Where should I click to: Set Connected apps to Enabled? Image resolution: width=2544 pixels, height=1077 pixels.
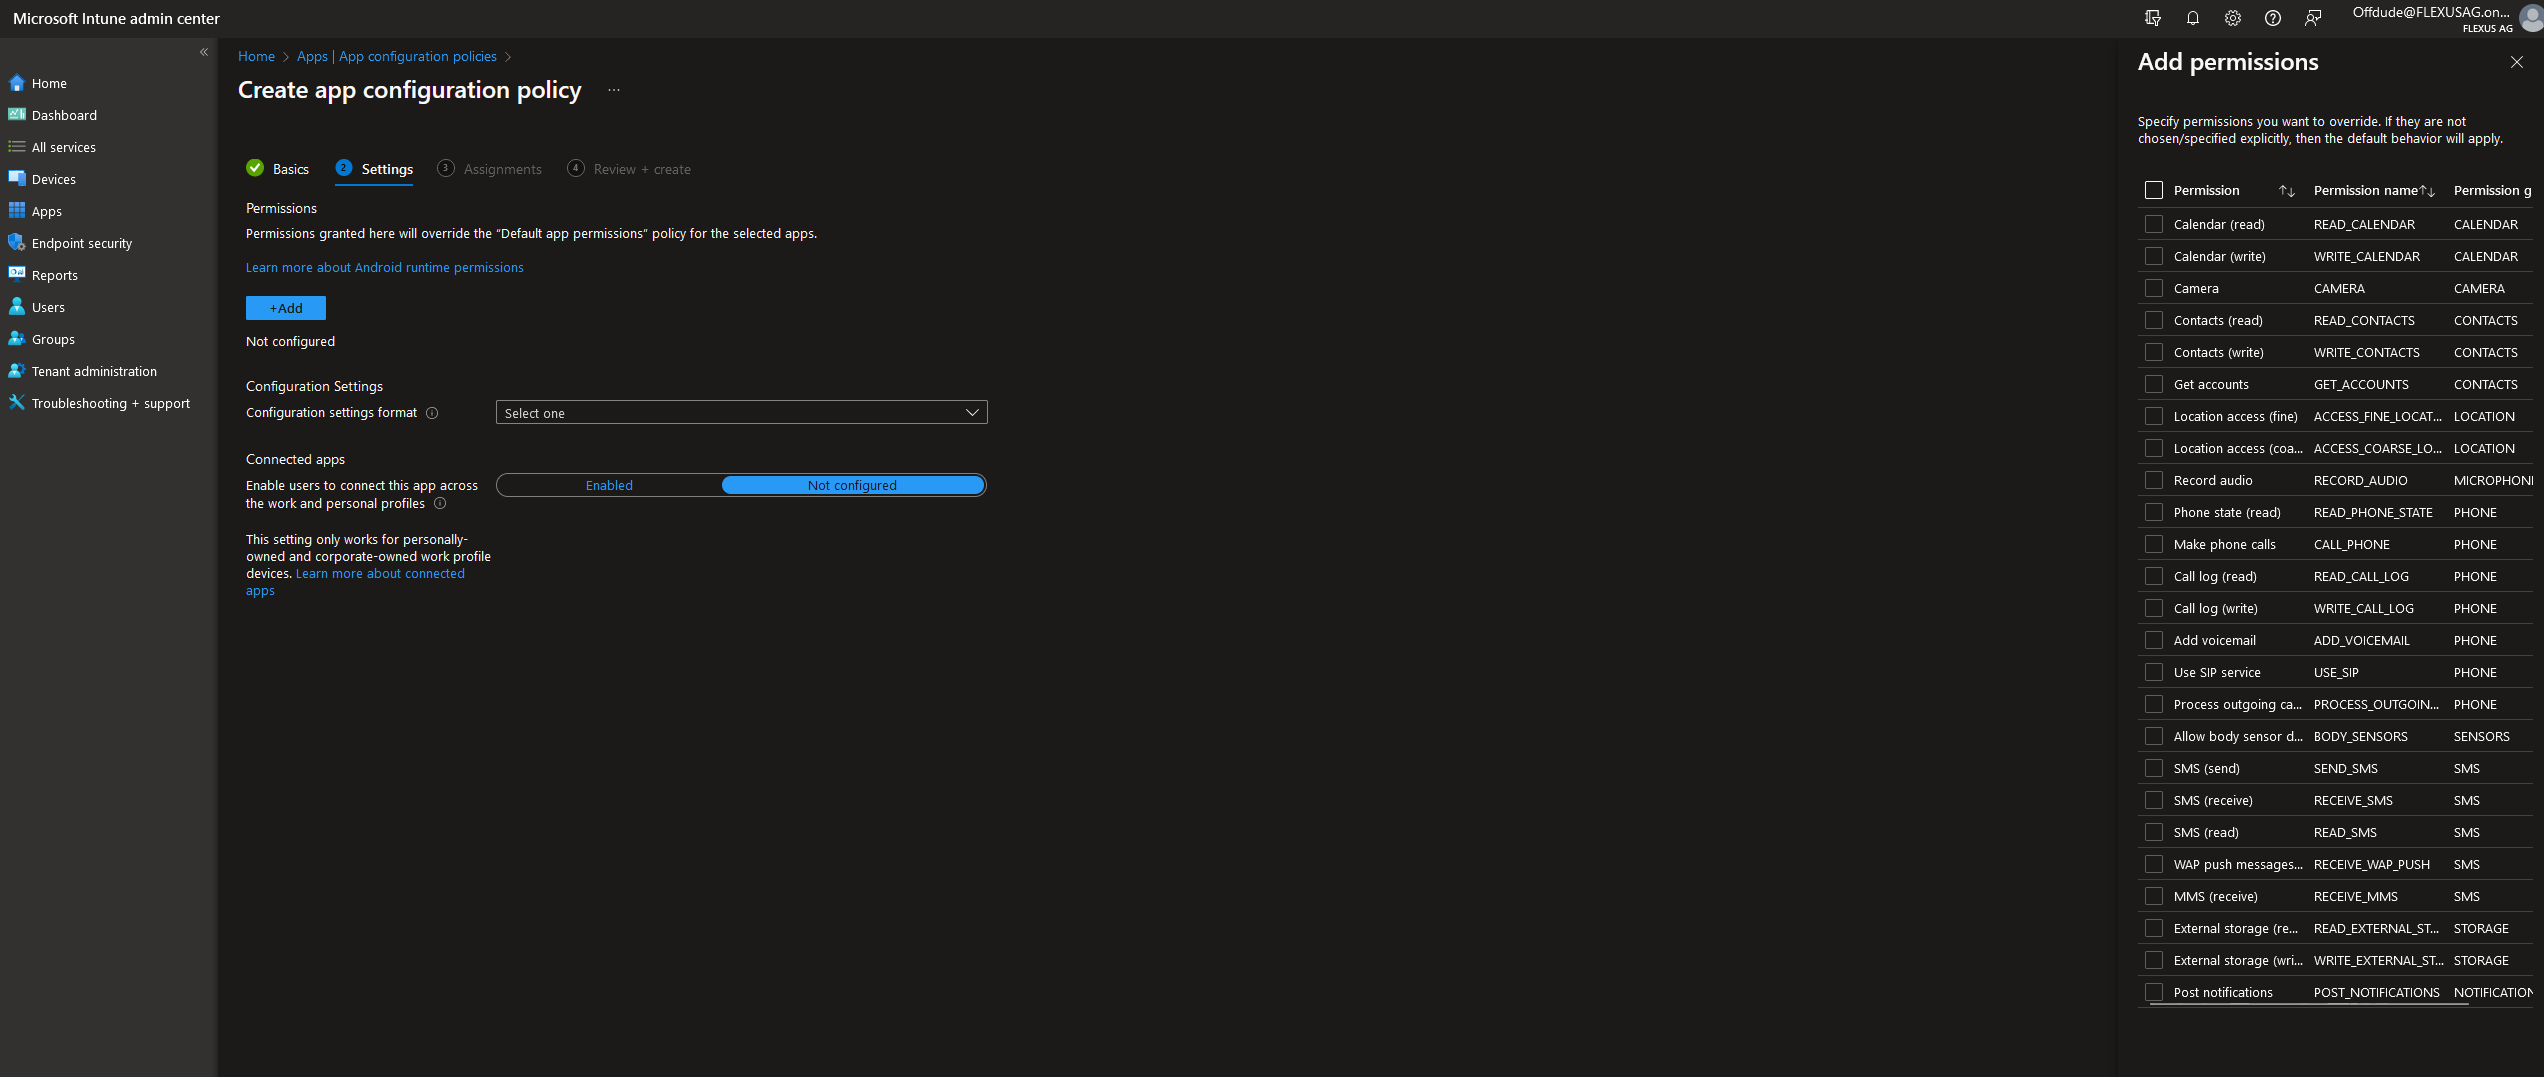point(609,485)
